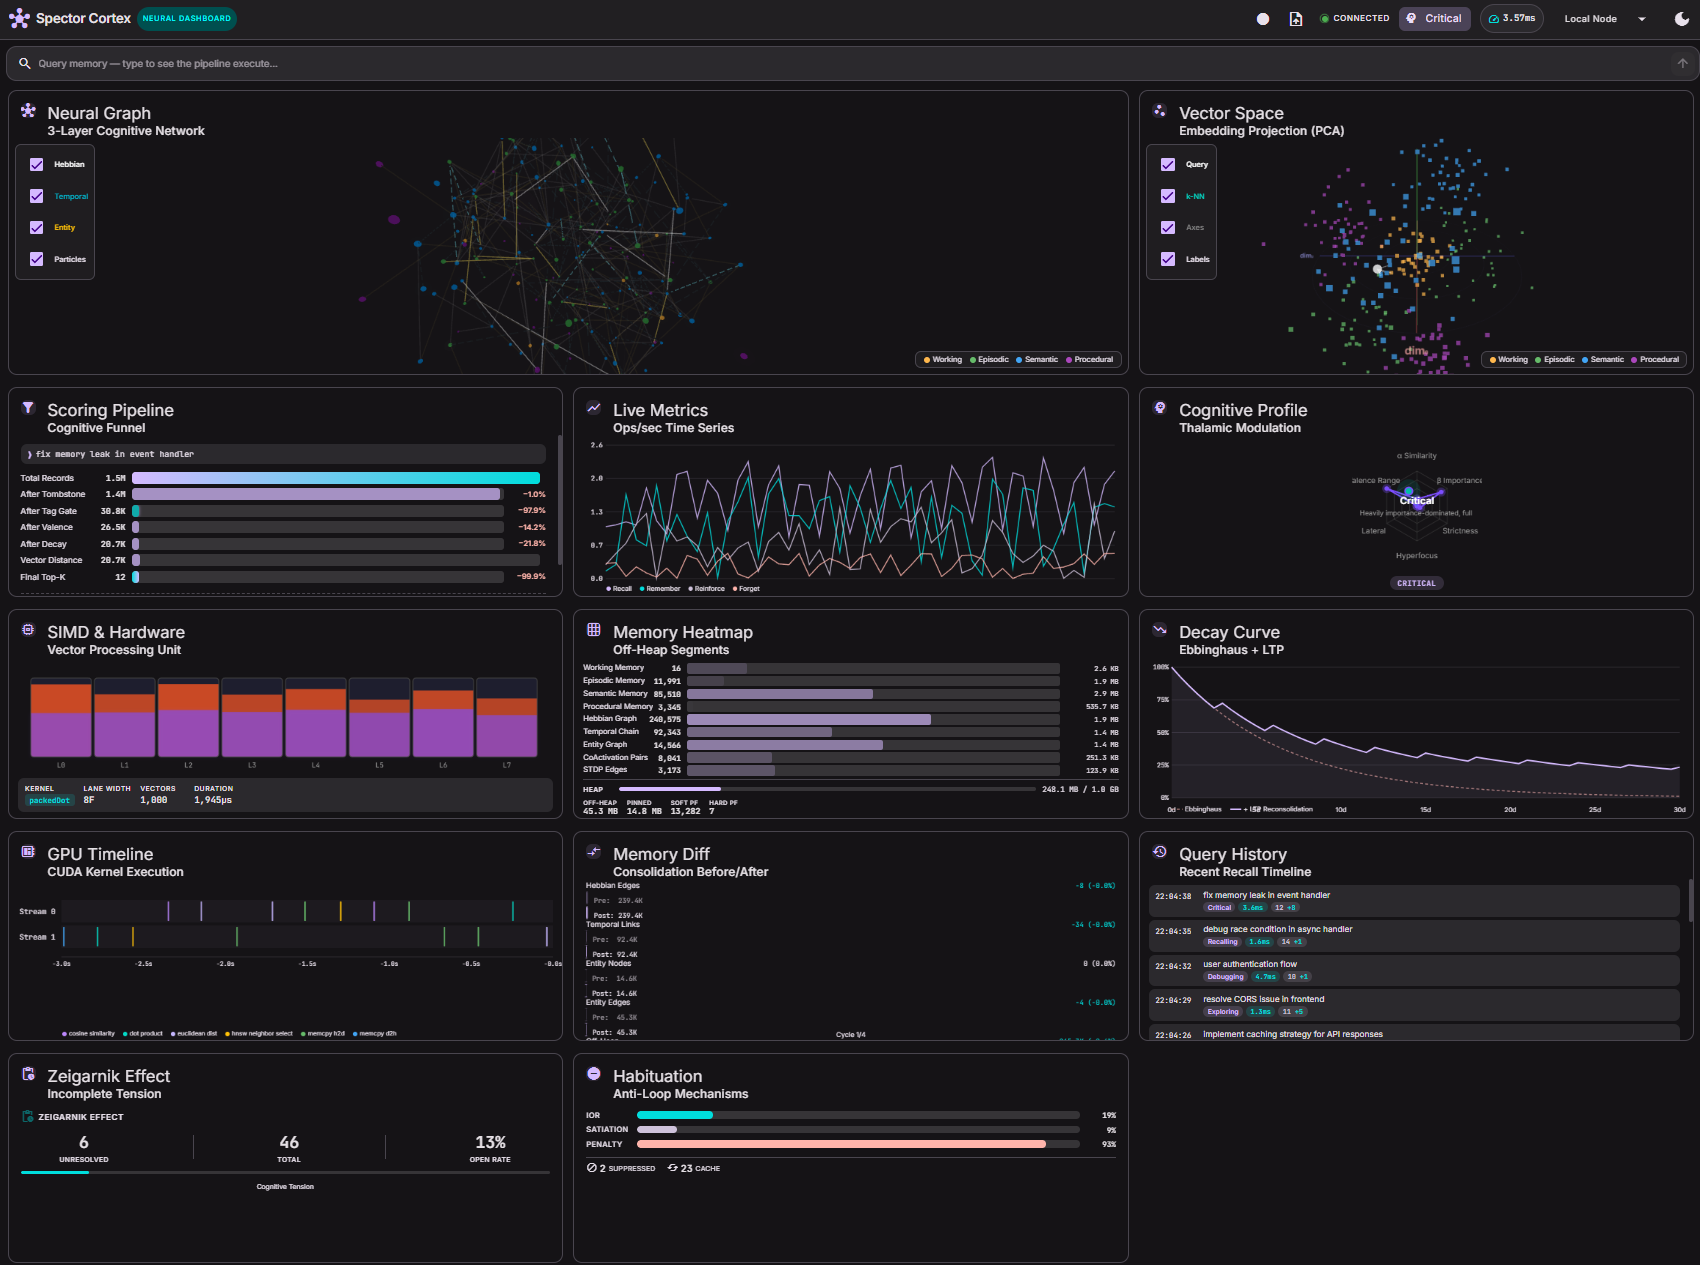Click the latency gauge icon next to 3.57ms
Screen dimensions: 1700x1265
(1494, 19)
